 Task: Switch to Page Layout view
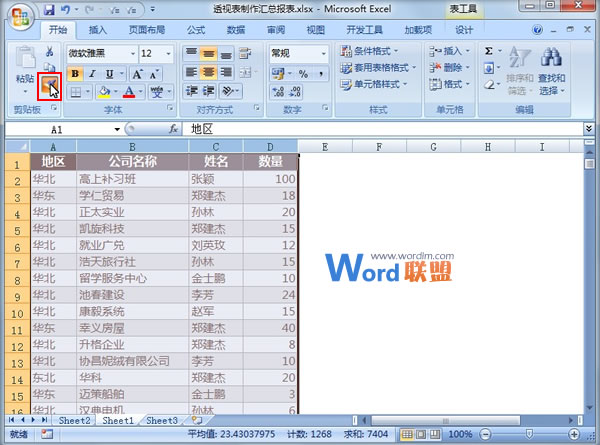click(x=421, y=434)
